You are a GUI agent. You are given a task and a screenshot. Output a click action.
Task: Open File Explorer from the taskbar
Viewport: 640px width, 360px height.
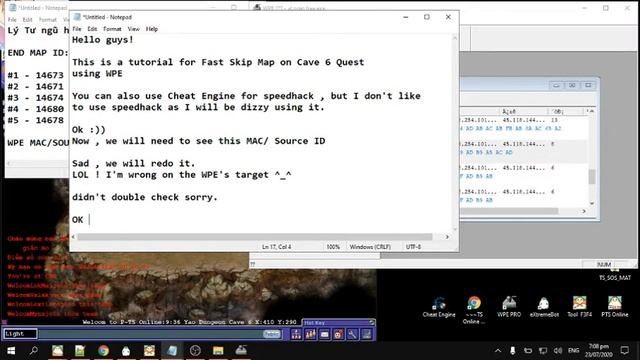click(218, 351)
